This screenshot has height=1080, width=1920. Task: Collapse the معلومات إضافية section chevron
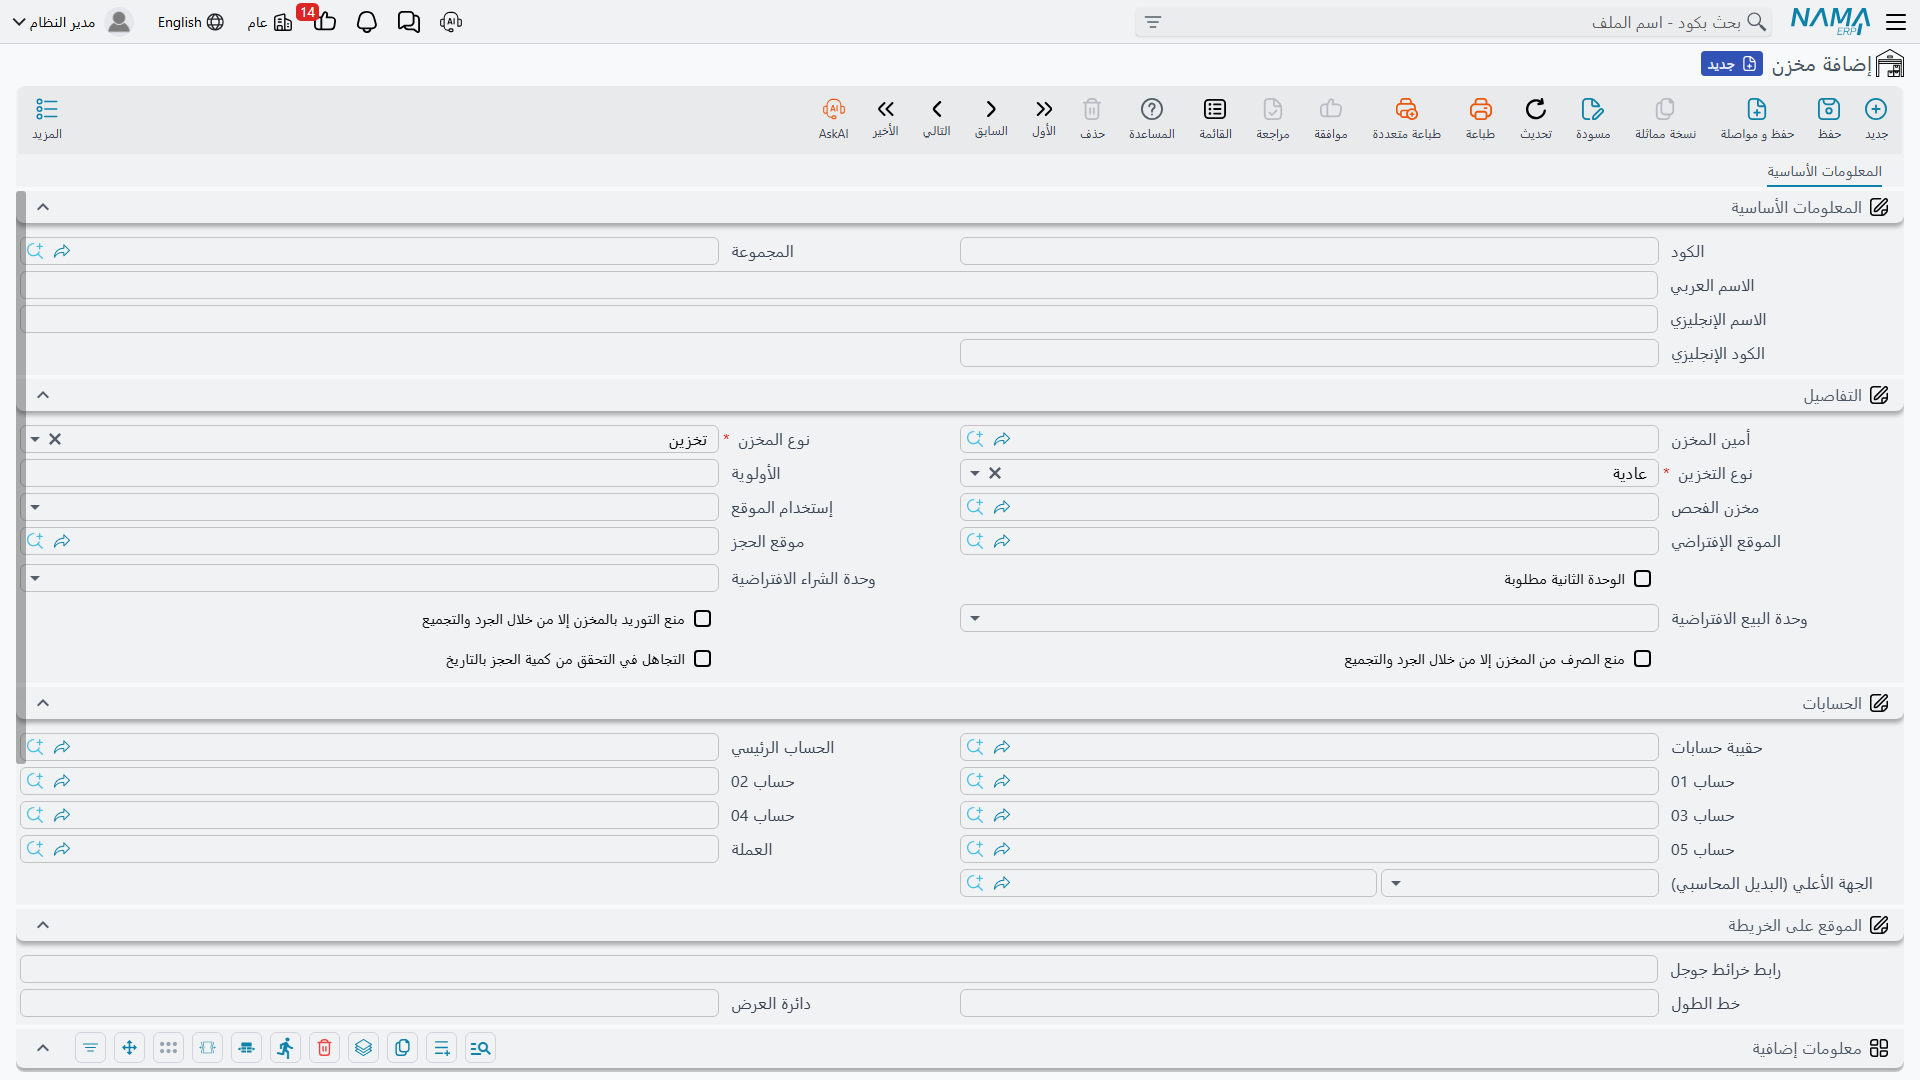coord(43,1048)
